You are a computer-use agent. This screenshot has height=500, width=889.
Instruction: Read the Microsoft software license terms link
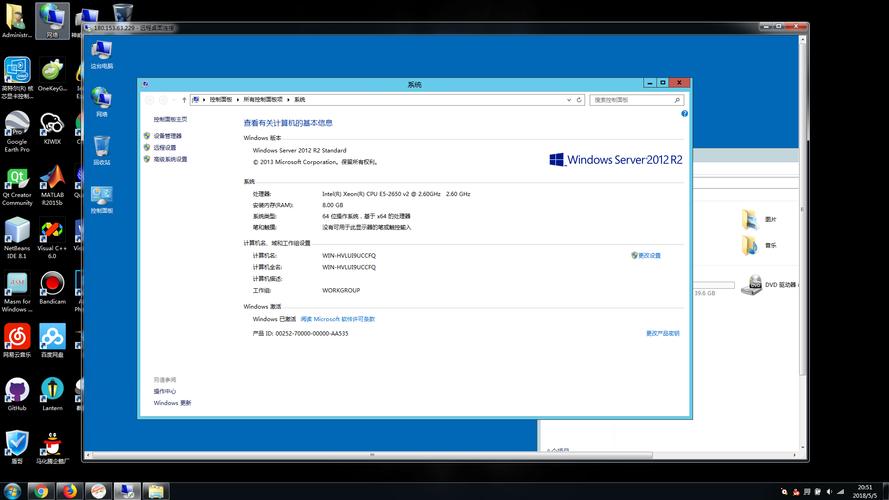coord(337,319)
